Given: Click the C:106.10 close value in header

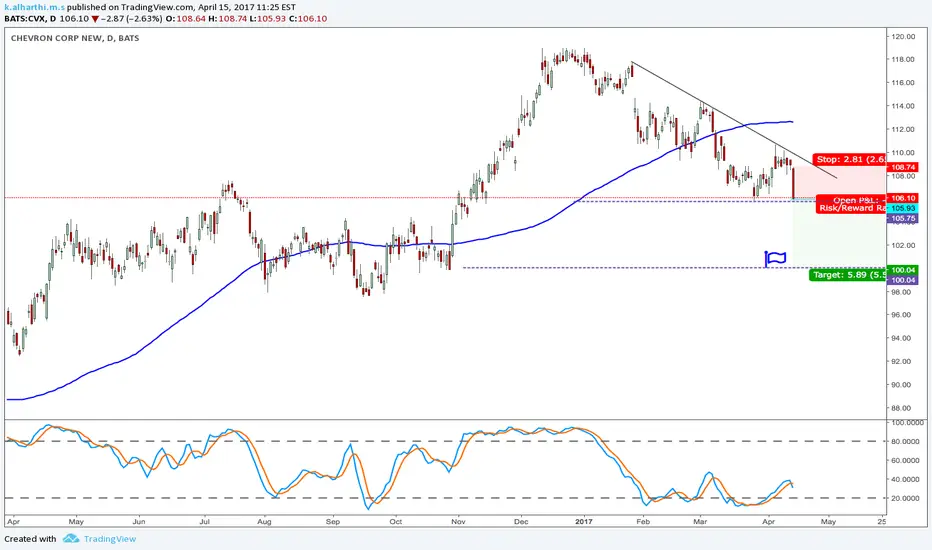Looking at the screenshot, I should (308, 18).
